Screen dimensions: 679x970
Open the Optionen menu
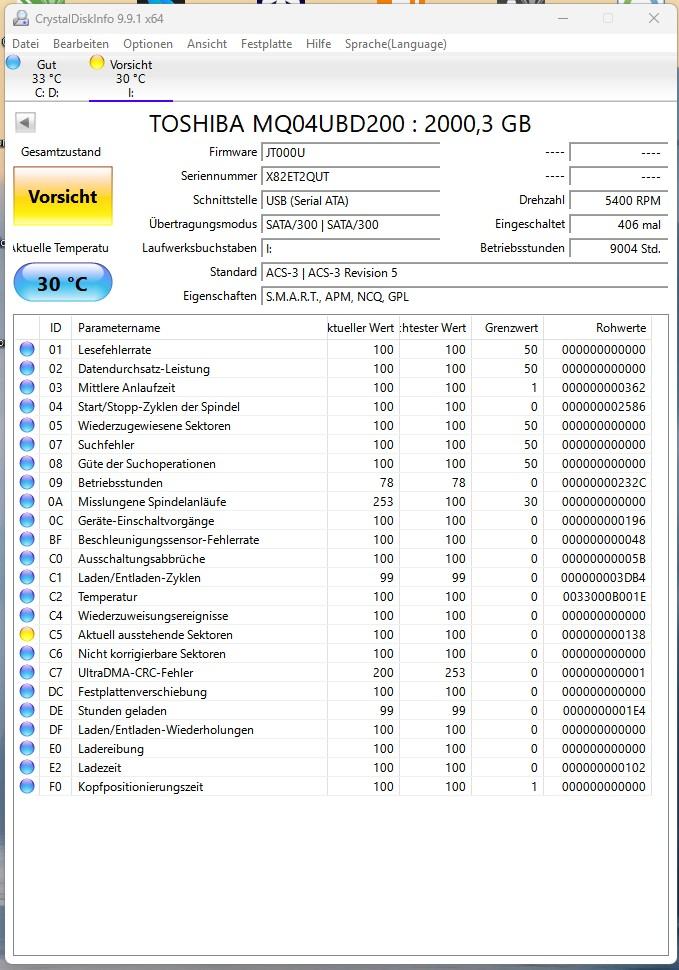click(148, 44)
